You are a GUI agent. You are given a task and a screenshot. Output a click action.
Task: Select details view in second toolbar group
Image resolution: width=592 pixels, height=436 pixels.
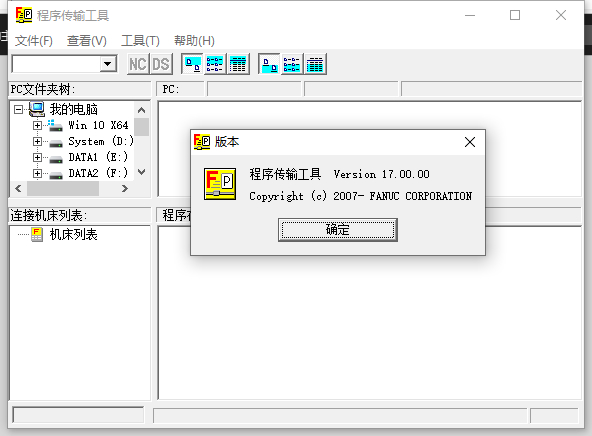[315, 64]
